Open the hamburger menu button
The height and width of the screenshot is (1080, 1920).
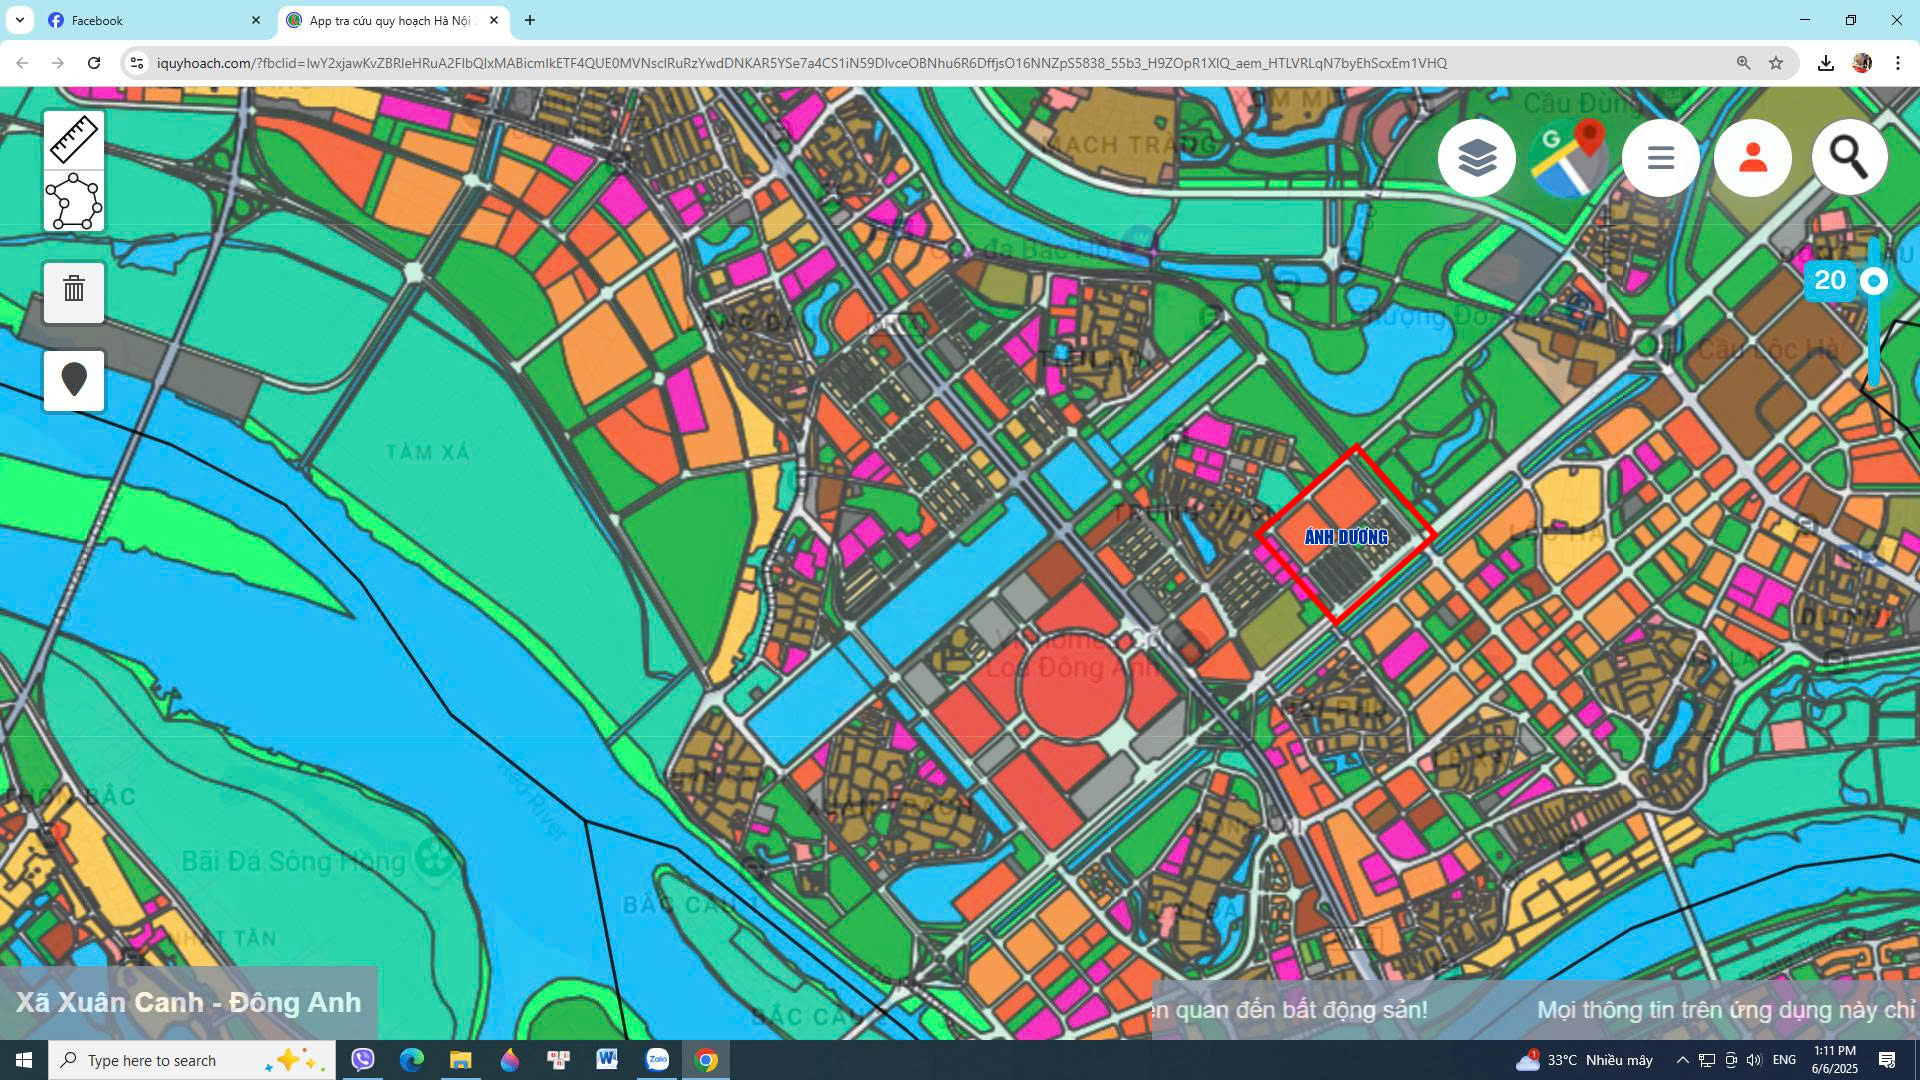(x=1660, y=158)
